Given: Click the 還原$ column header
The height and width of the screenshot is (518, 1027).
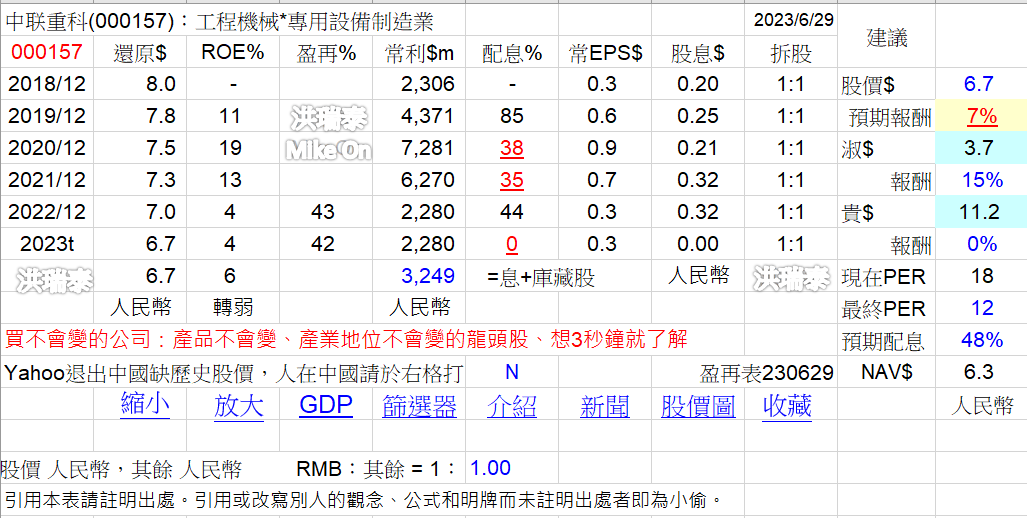Looking at the screenshot, I should [x=140, y=53].
